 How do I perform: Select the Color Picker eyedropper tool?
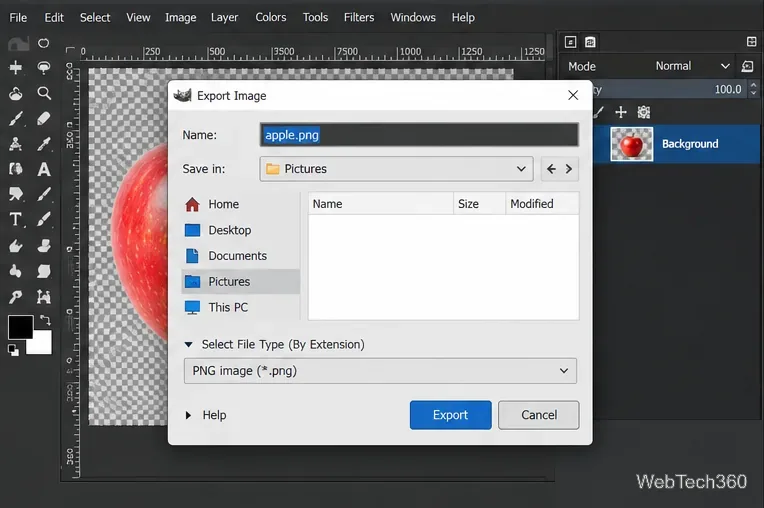[x=44, y=144]
